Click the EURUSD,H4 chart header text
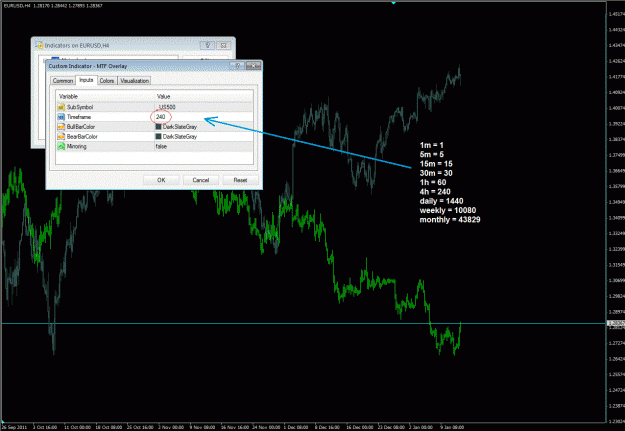The height and width of the screenshot is (431, 625). click(53, 6)
